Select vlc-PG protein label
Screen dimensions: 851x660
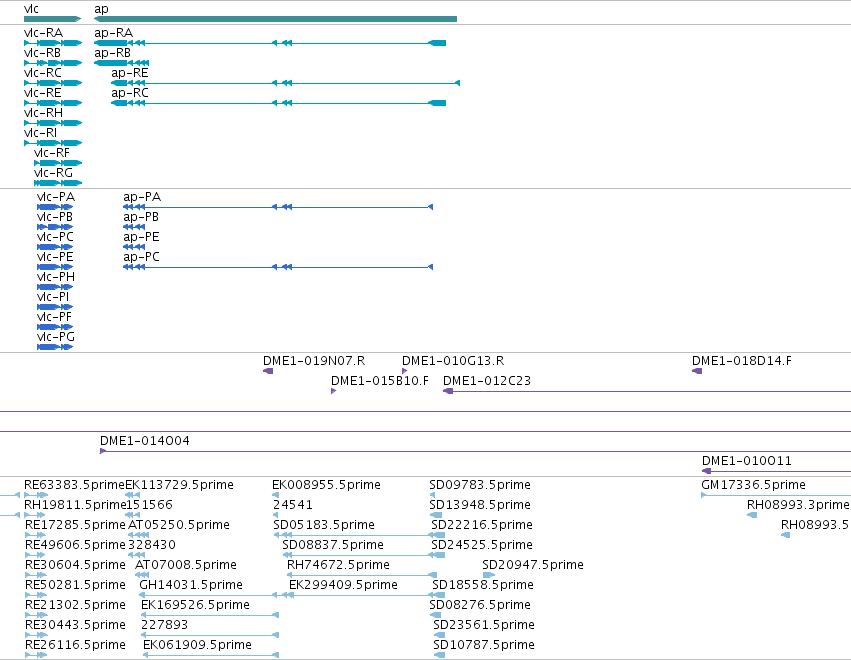(56, 338)
